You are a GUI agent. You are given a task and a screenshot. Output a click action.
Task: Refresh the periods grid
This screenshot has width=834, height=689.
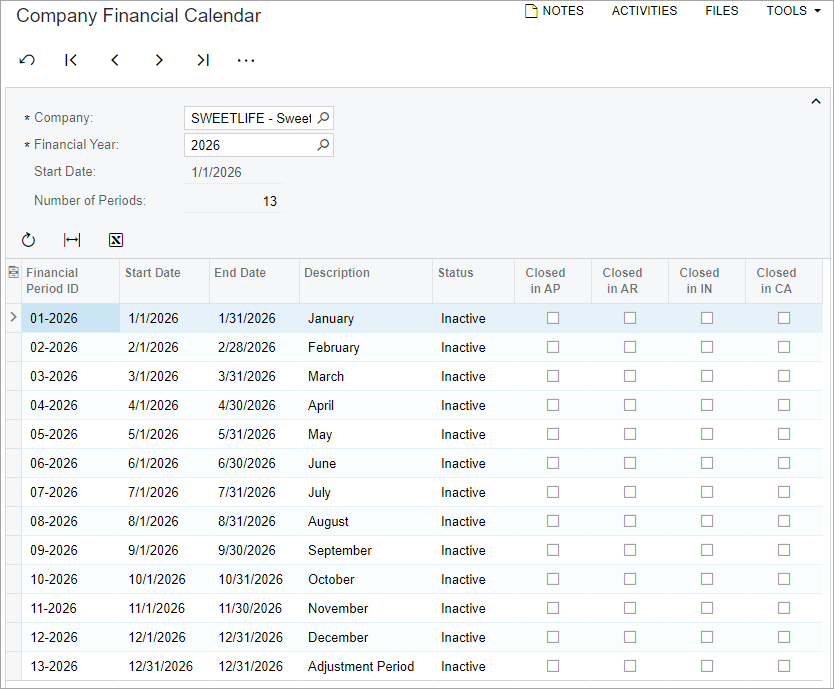pos(28,240)
